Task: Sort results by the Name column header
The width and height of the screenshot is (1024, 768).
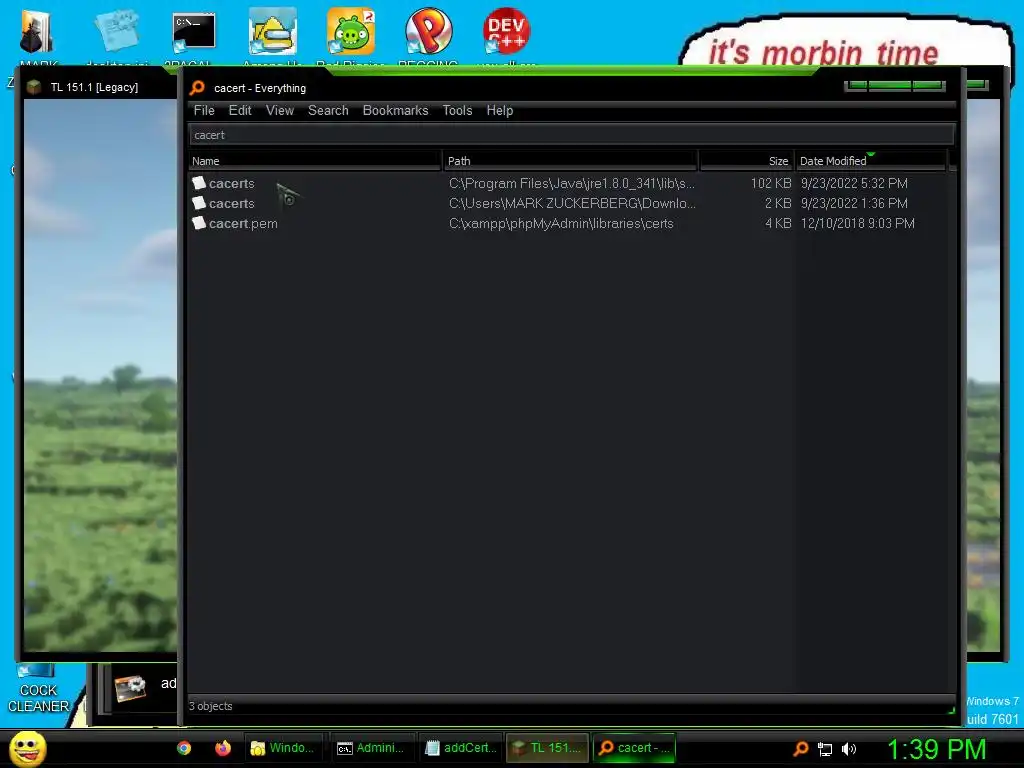Action: point(315,161)
